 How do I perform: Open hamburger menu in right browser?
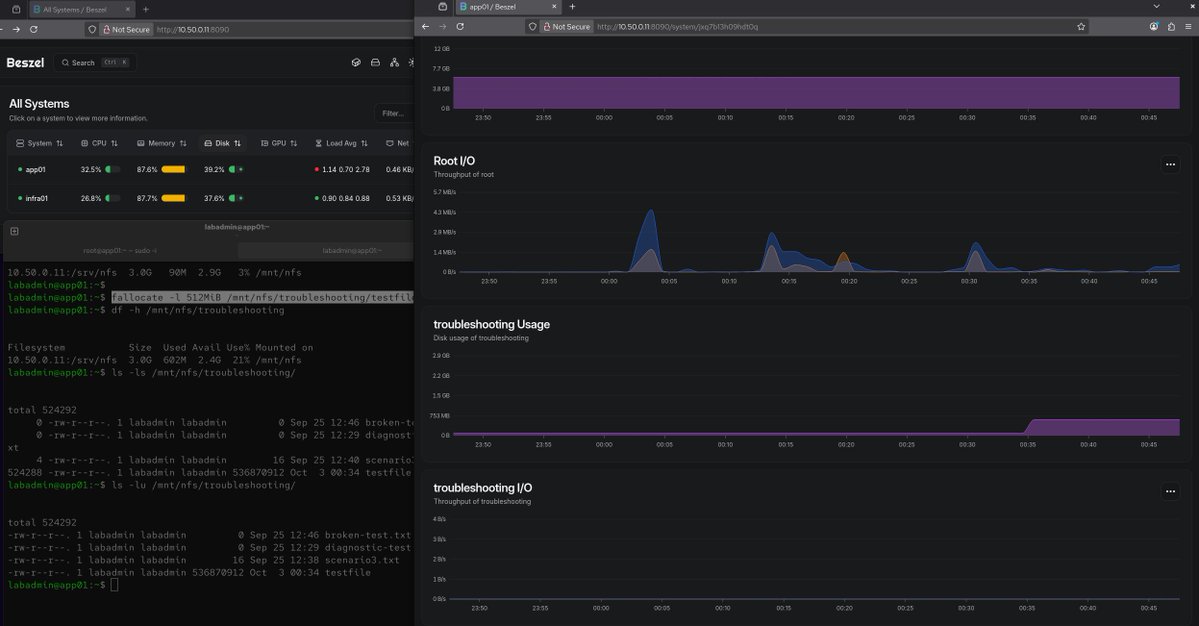(1188, 26)
